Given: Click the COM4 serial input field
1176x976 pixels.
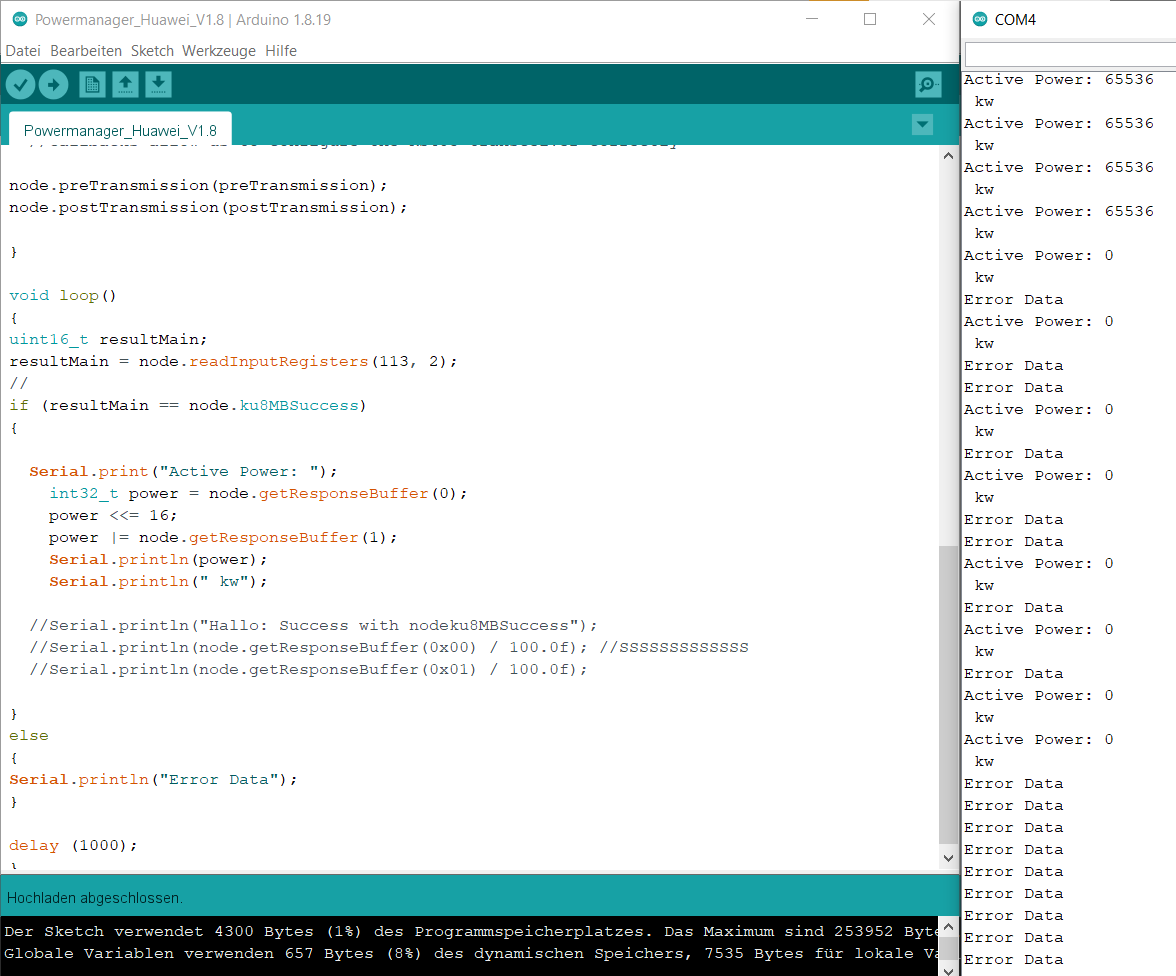Looking at the screenshot, I should coord(1070,55).
